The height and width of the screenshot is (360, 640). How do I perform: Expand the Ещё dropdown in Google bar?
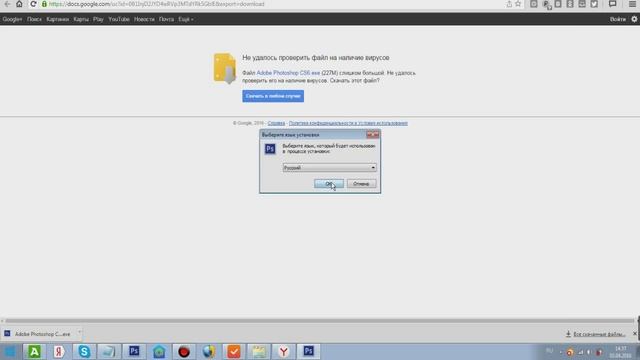pyautogui.click(x=186, y=19)
